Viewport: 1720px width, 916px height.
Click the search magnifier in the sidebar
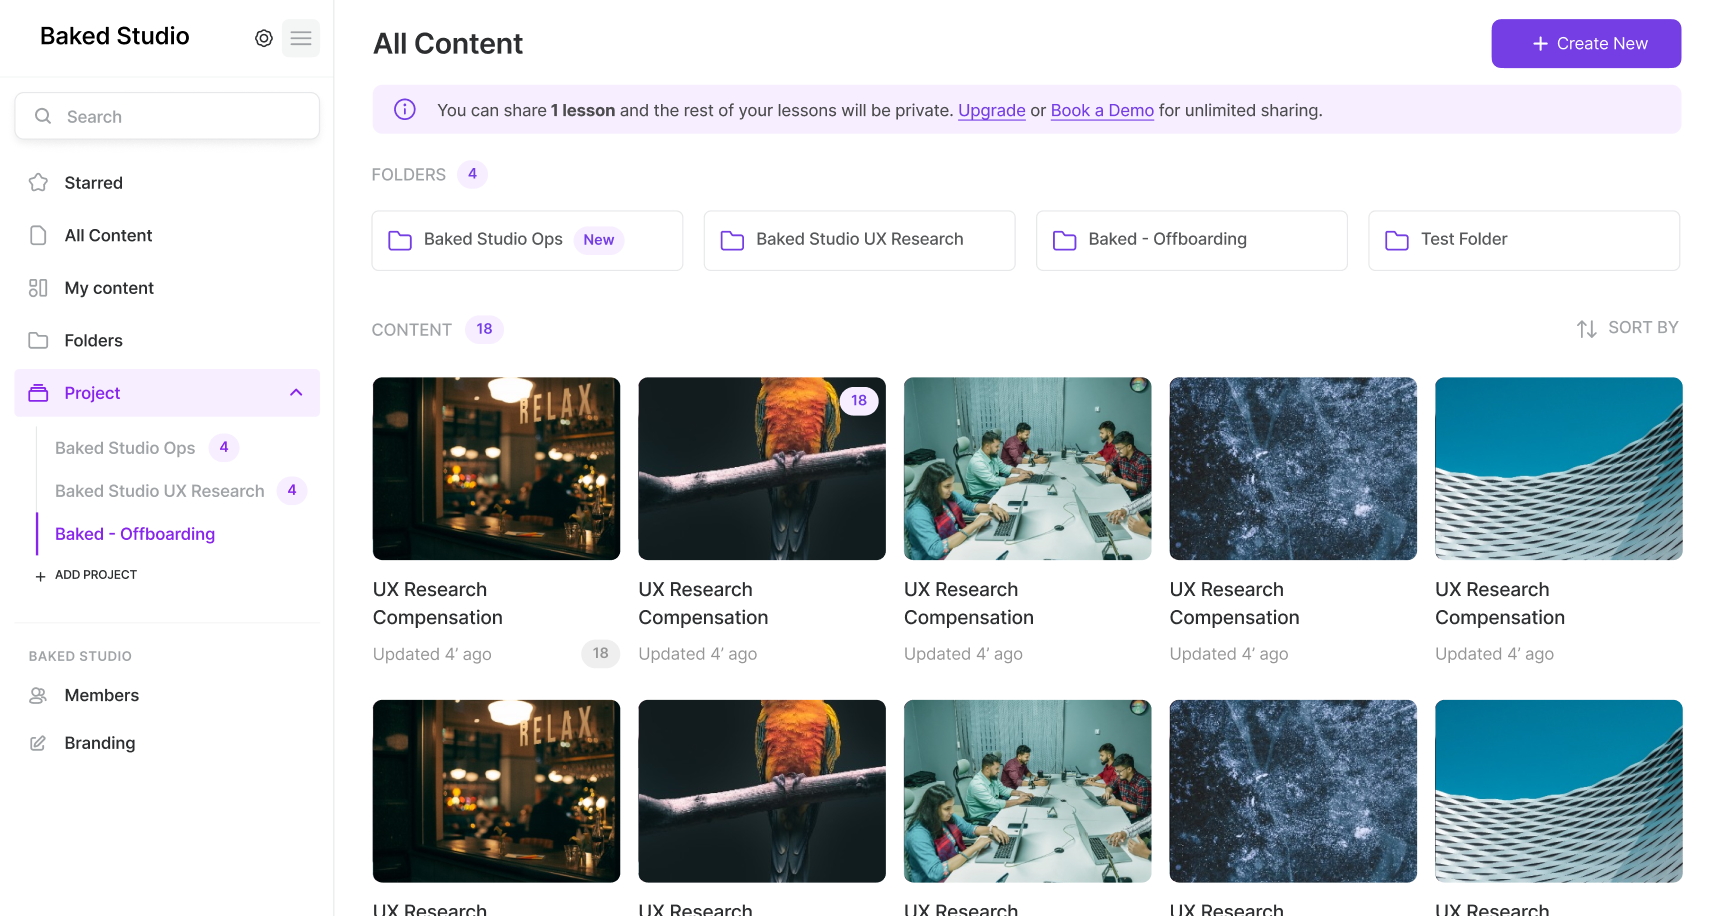coord(43,116)
